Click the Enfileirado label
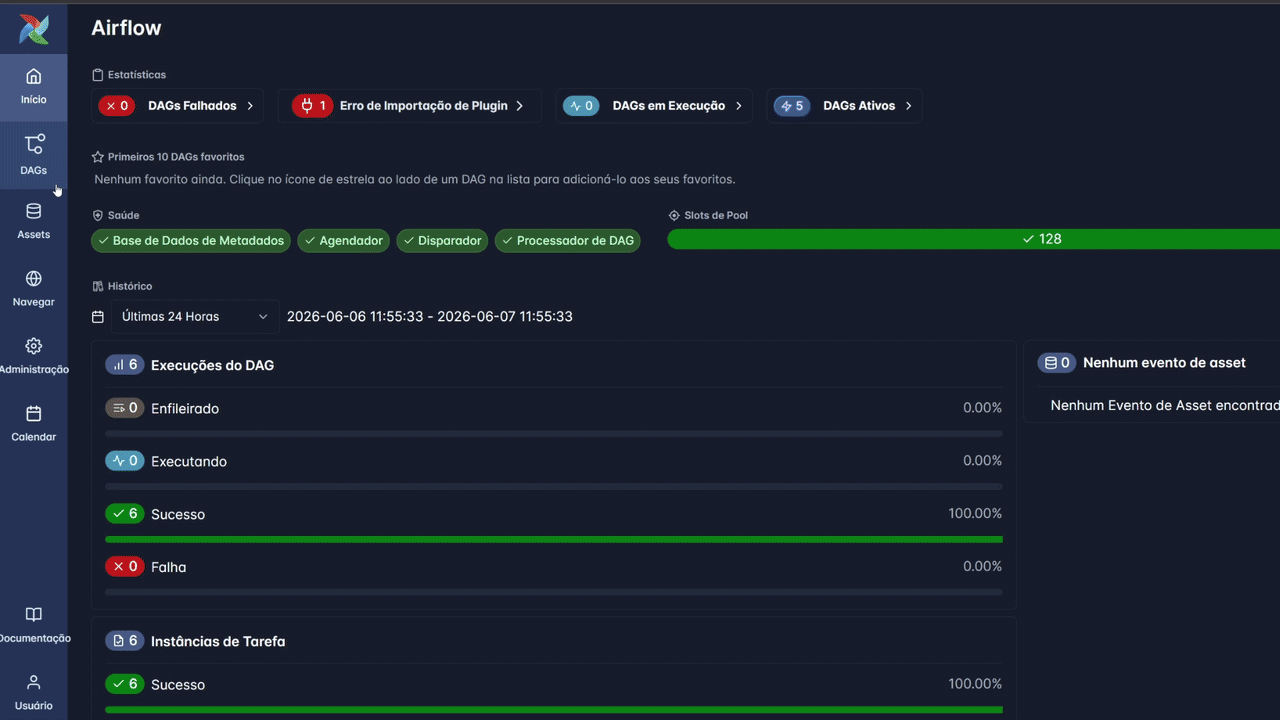Viewport: 1280px width, 720px height. tap(185, 409)
